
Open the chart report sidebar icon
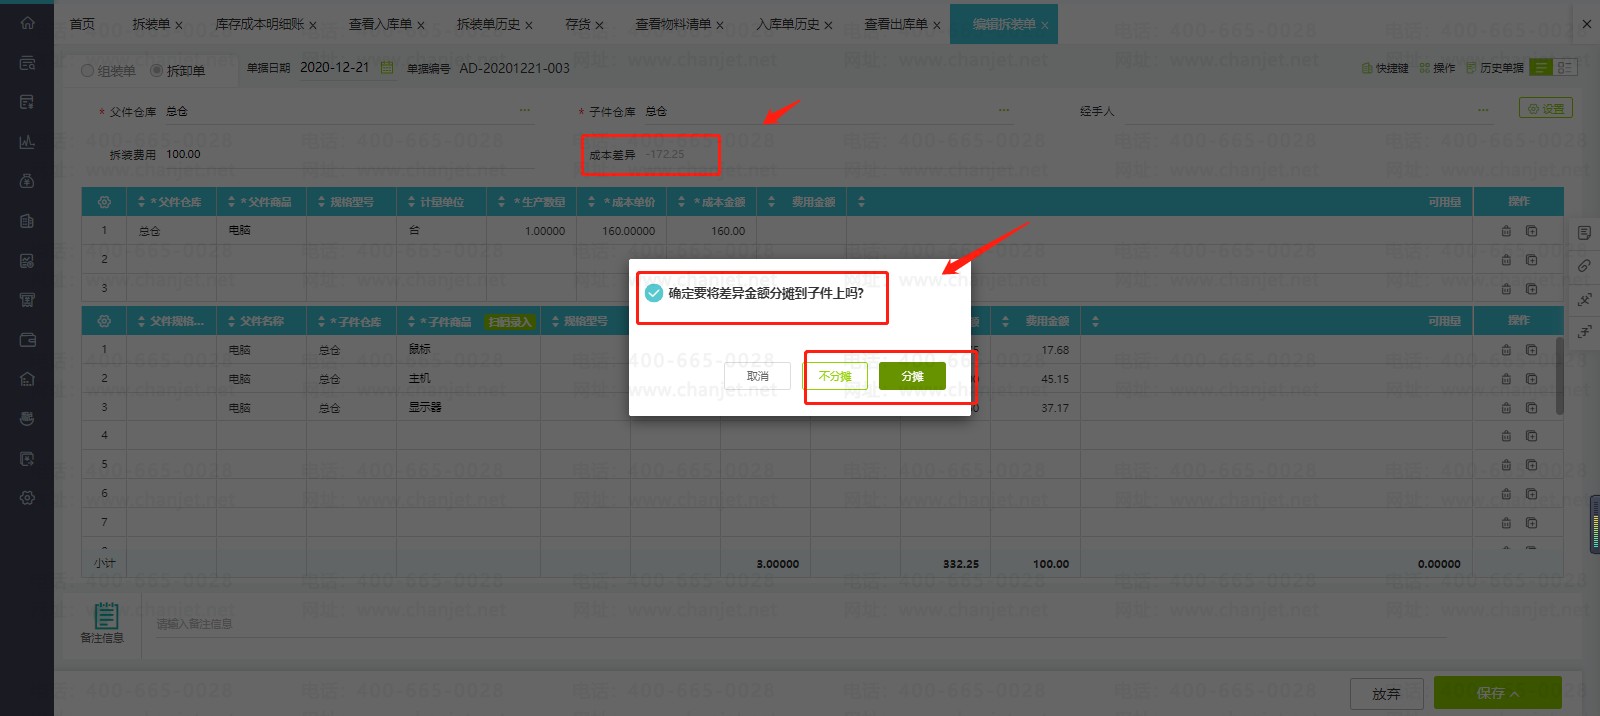pyautogui.click(x=27, y=142)
